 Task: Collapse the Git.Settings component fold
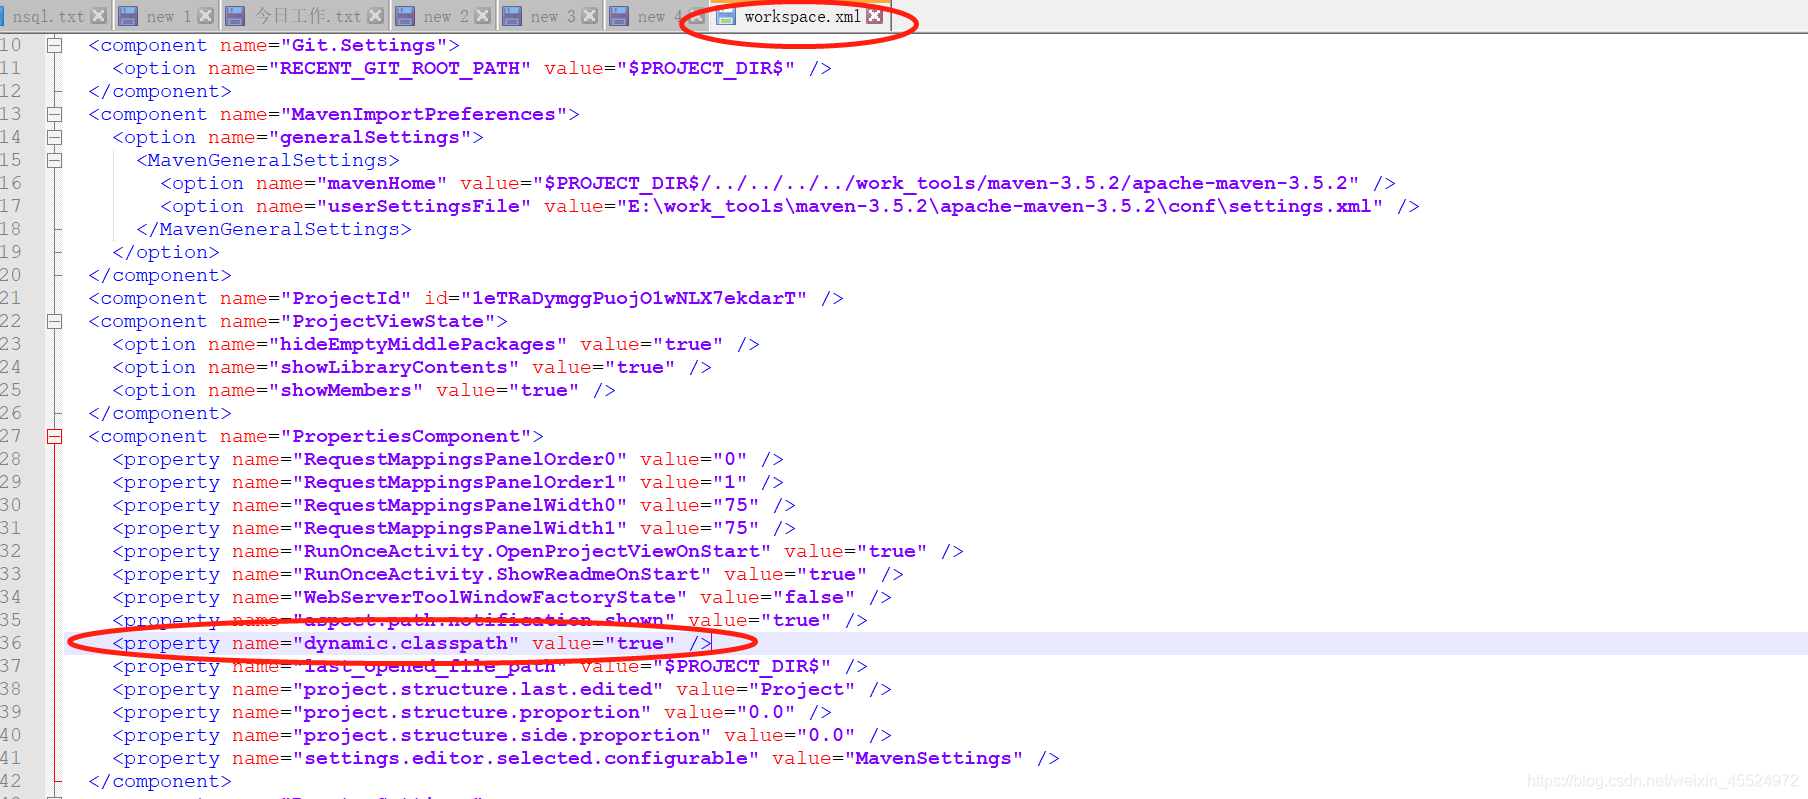(55, 45)
